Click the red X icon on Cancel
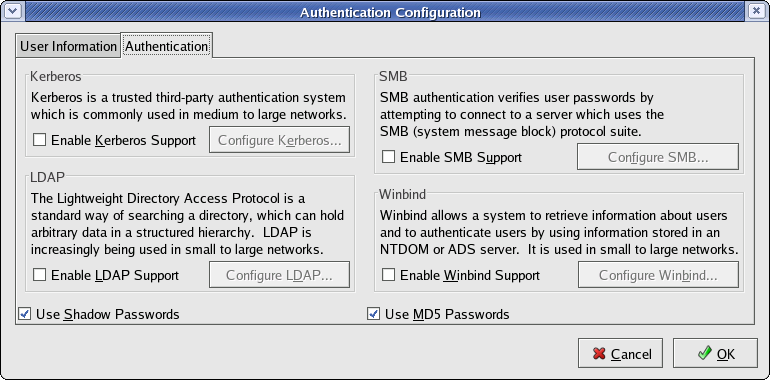 (x=599, y=354)
